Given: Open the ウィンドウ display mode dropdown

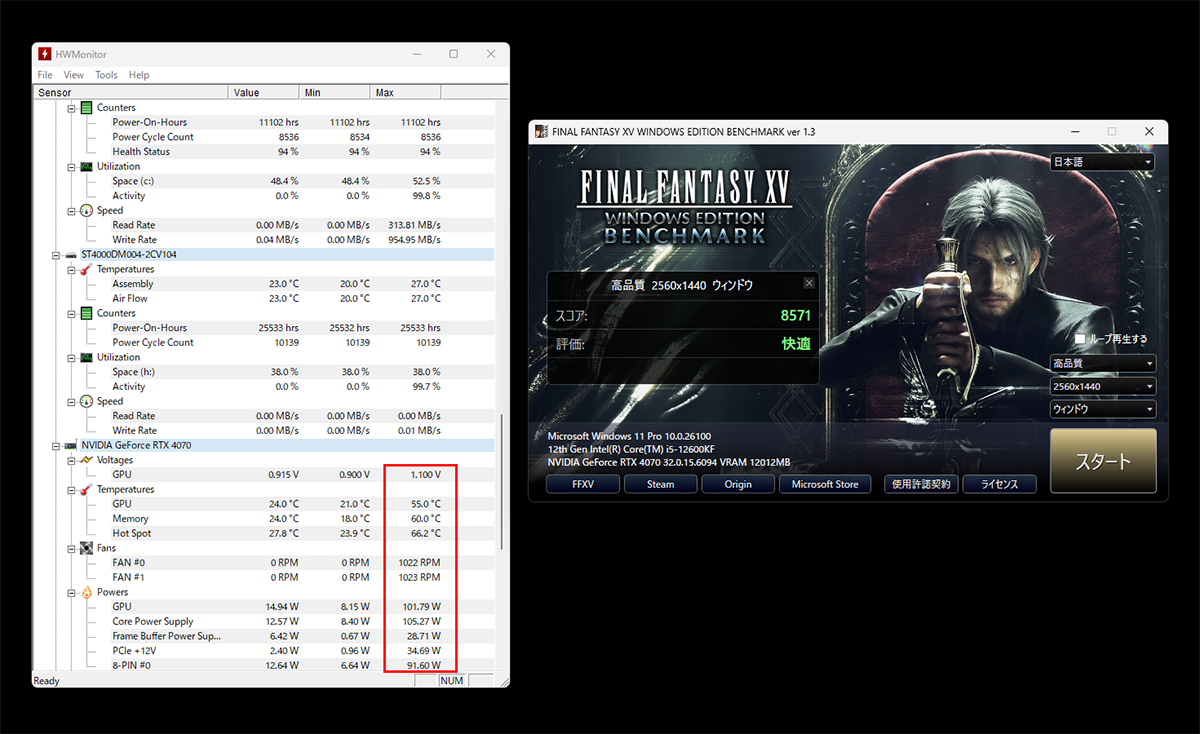Looking at the screenshot, I should (1102, 410).
